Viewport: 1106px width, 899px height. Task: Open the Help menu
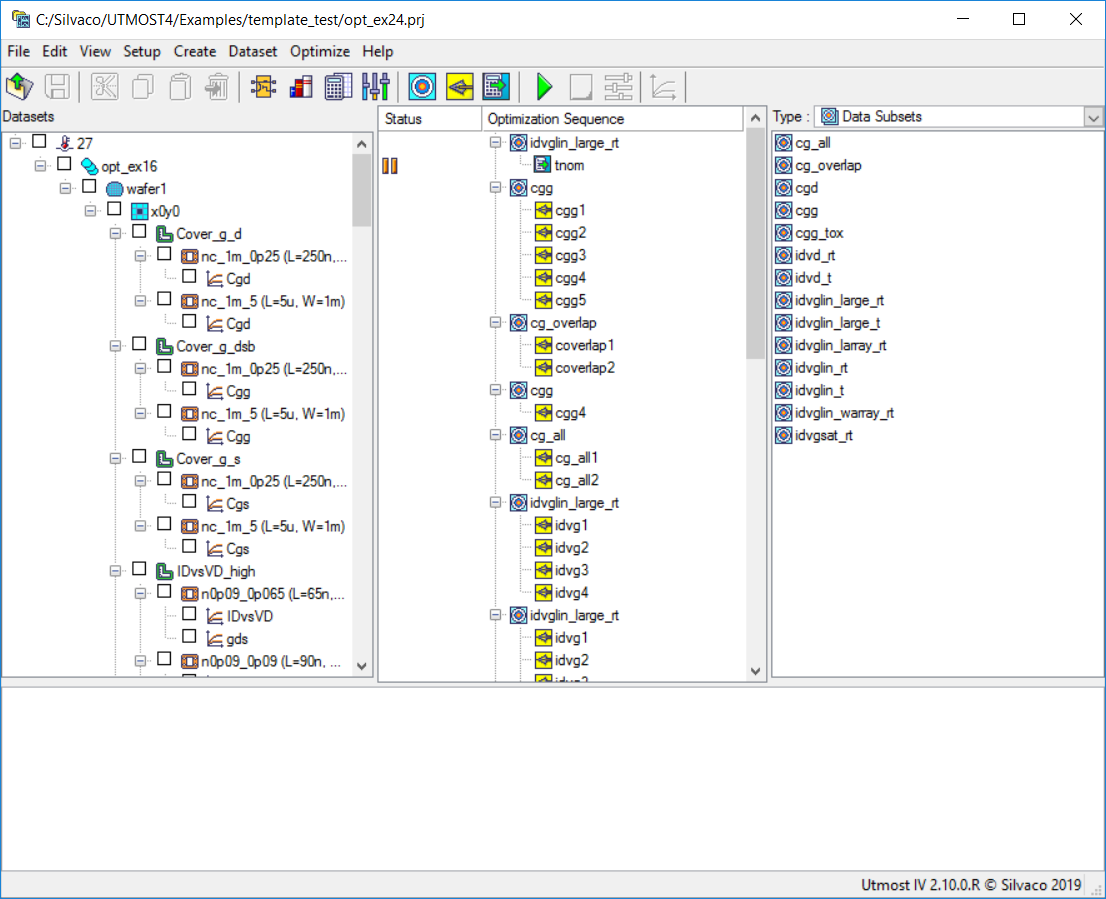[377, 51]
